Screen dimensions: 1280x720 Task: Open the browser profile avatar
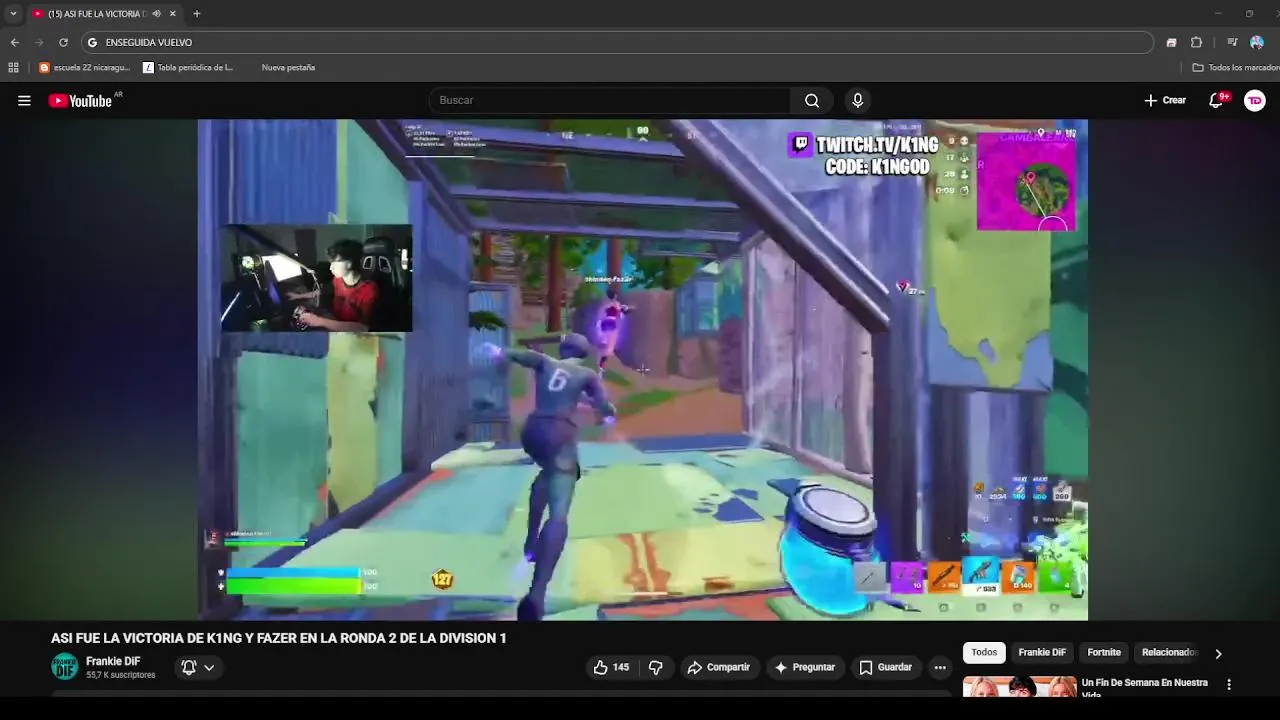click(x=1257, y=42)
